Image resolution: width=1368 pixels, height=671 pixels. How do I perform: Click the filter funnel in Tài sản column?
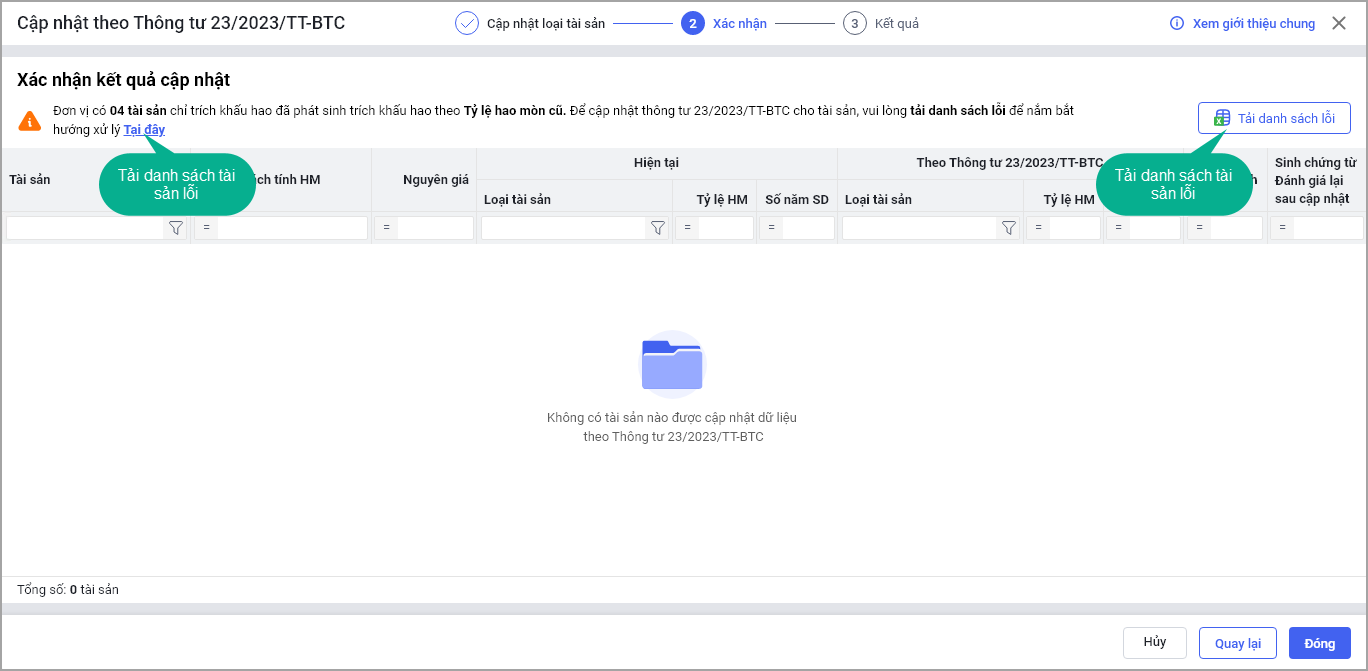coord(176,228)
